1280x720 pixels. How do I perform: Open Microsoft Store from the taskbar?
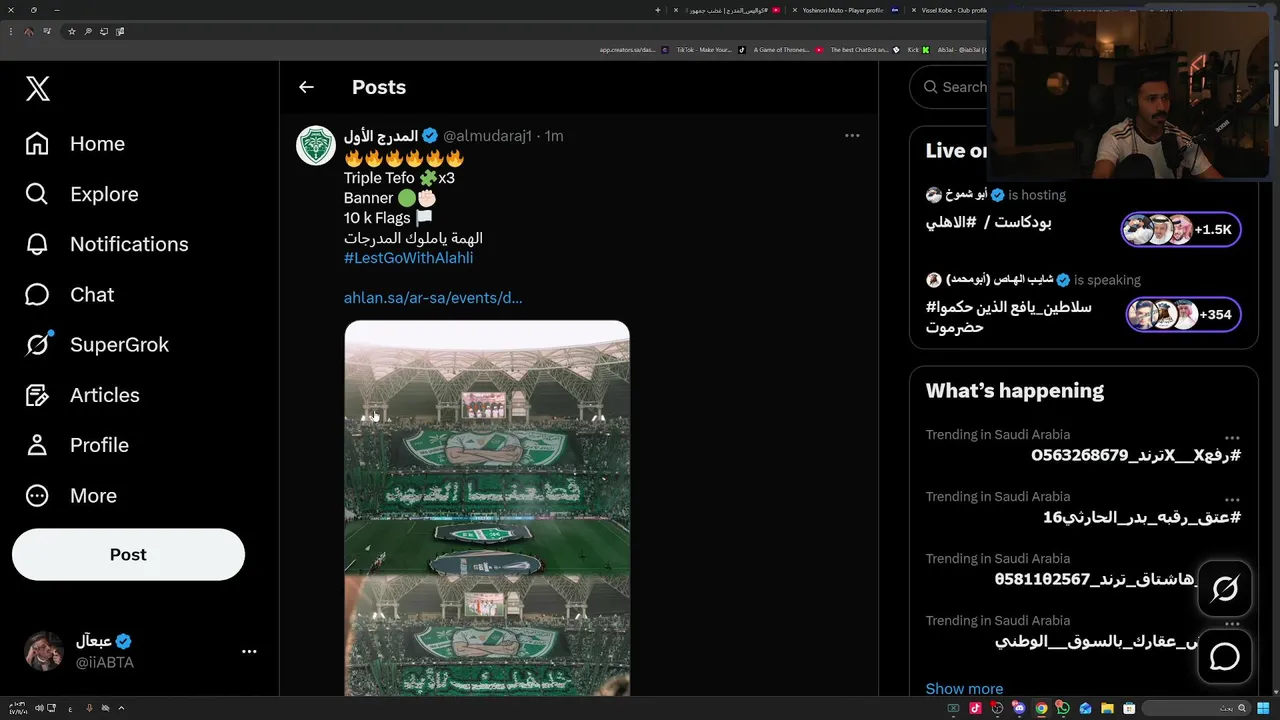(x=1129, y=708)
